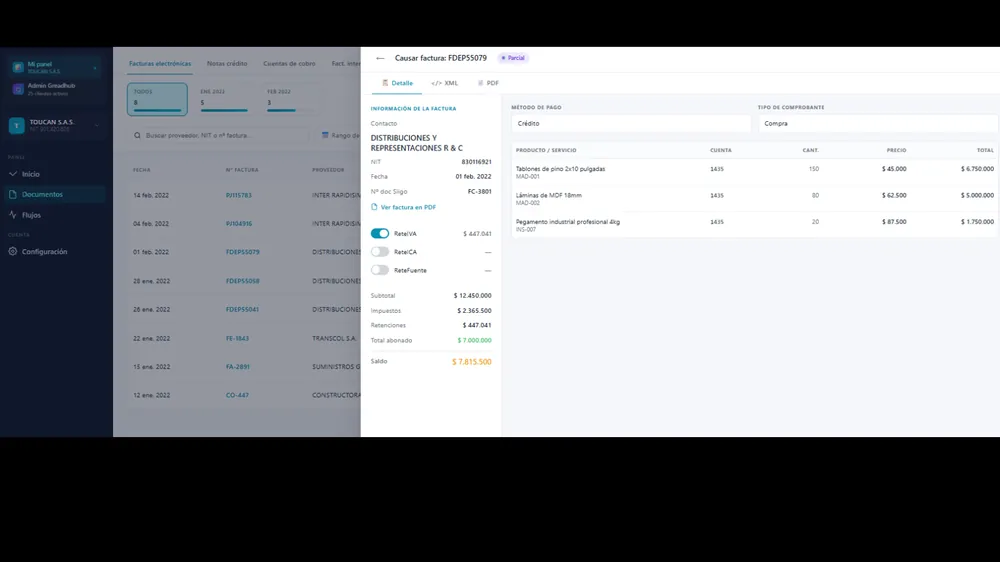
Task: Open Configuración in the sidebar
Action: tap(55, 251)
